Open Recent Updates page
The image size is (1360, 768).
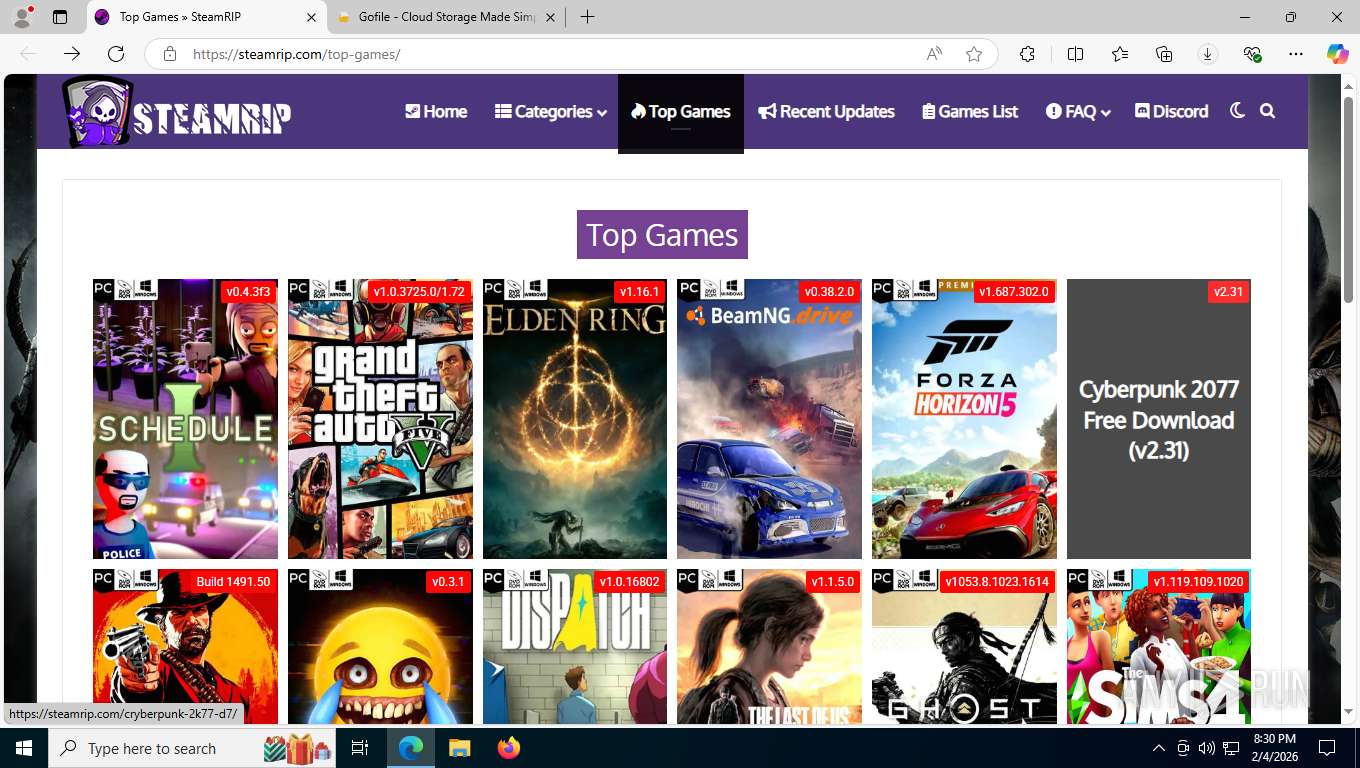coord(826,111)
